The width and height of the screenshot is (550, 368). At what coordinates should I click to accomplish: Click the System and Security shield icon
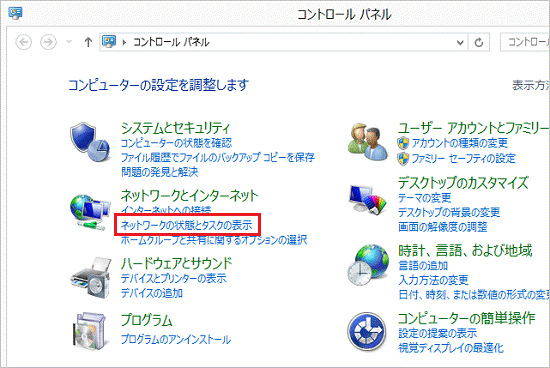click(90, 142)
